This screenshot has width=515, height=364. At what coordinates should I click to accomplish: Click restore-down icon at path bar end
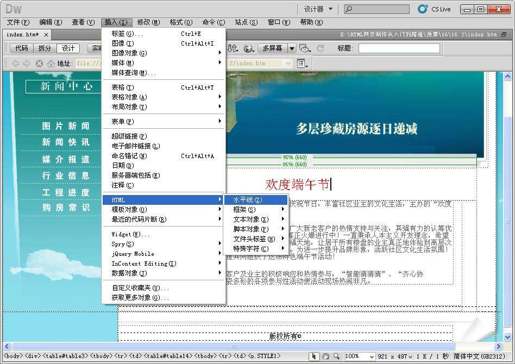tap(504, 34)
